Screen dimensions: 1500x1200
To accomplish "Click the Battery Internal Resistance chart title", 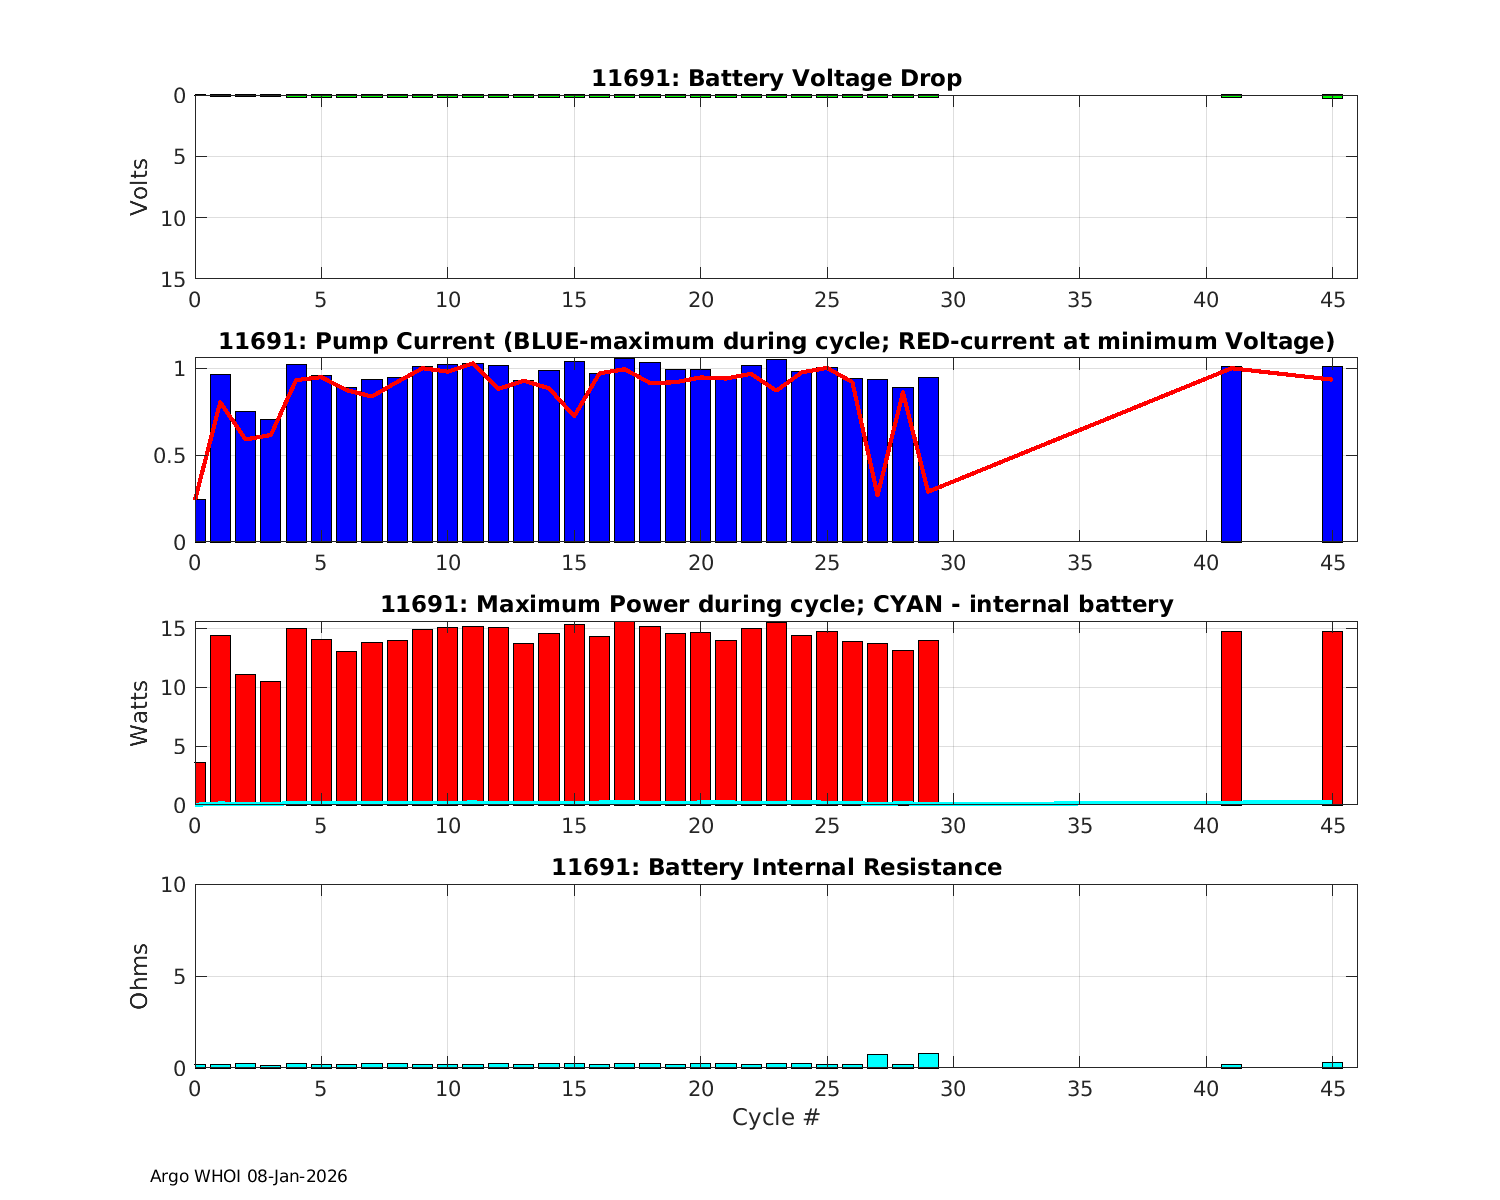I will point(776,867).
